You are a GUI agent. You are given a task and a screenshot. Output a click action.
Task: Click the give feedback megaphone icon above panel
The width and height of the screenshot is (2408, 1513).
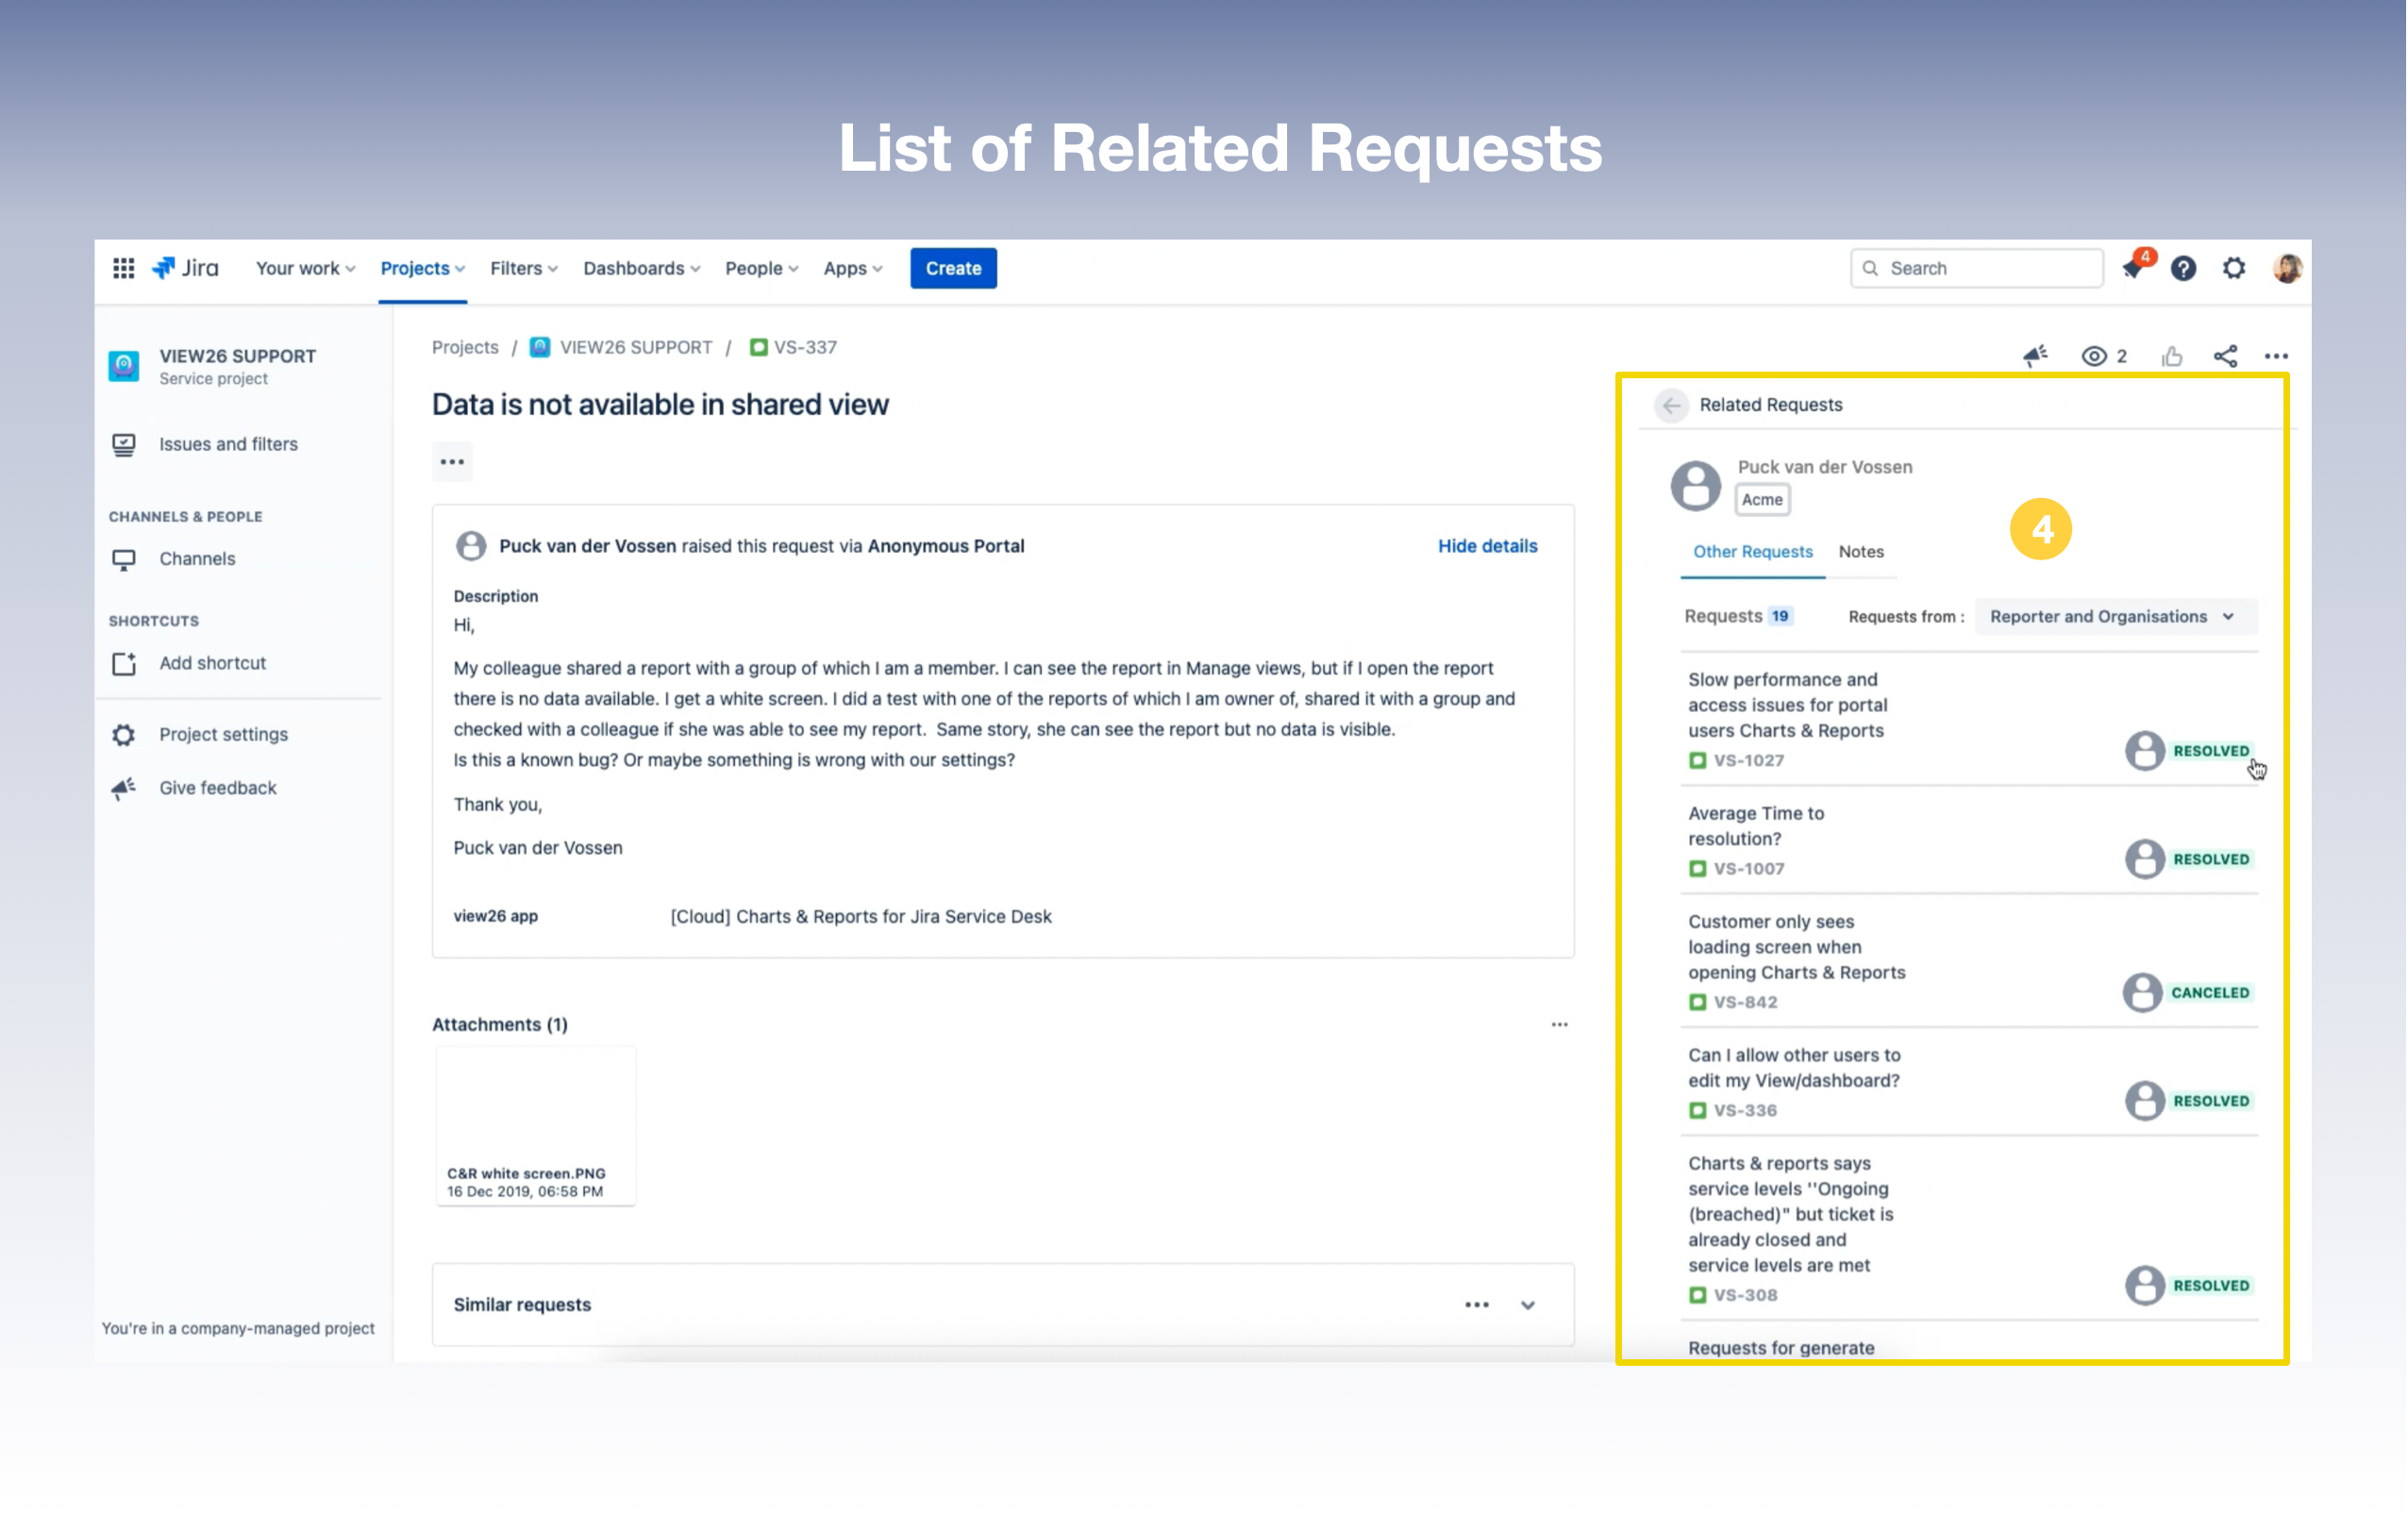pyautogui.click(x=2035, y=356)
